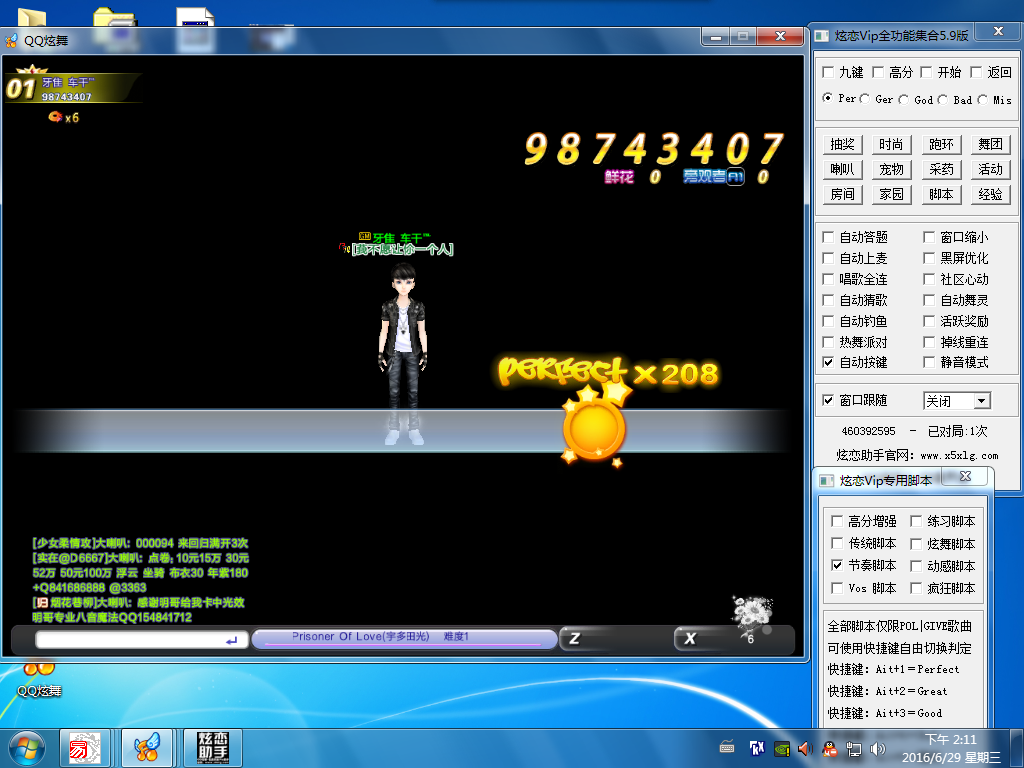Close the 炫恋Vip专用脚本 window
Screen dimensions: 1024x768
point(966,477)
